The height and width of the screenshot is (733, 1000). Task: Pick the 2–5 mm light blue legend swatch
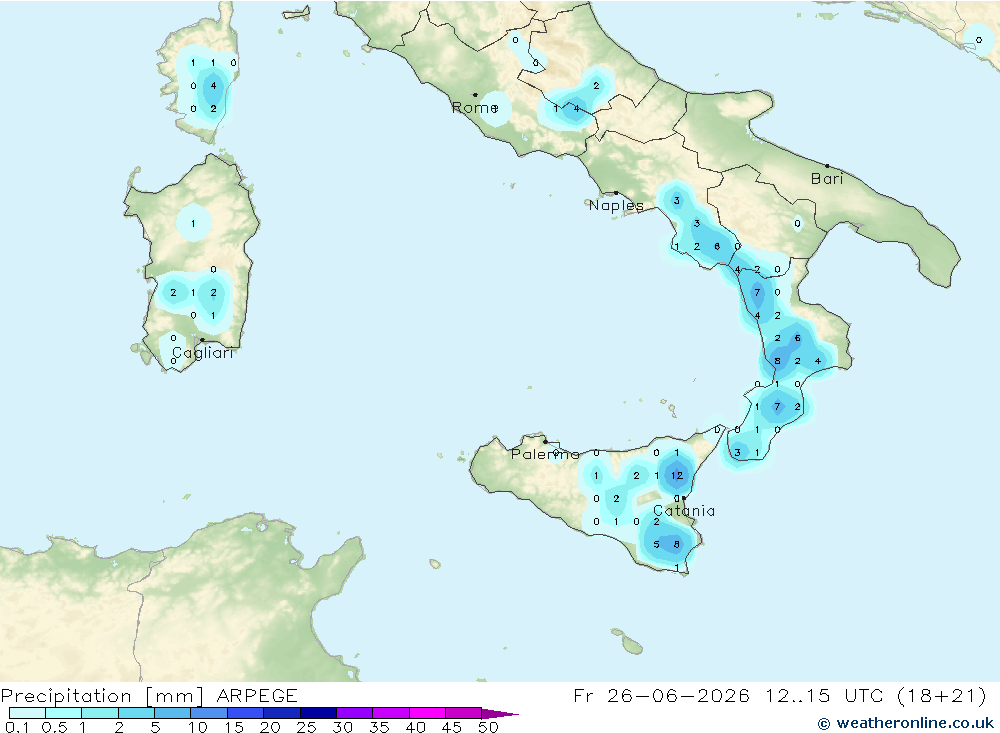point(136,713)
